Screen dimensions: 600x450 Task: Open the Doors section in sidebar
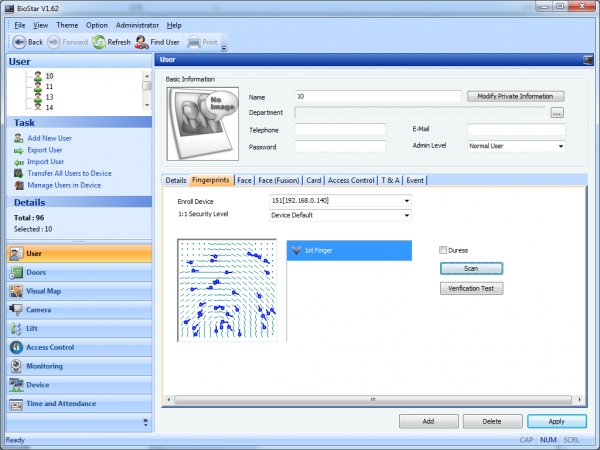35,272
